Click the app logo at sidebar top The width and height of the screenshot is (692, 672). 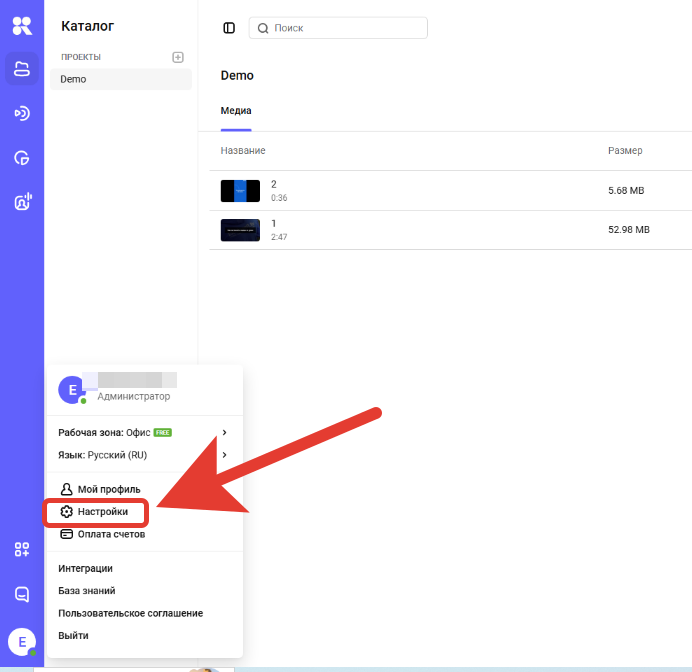point(22,26)
